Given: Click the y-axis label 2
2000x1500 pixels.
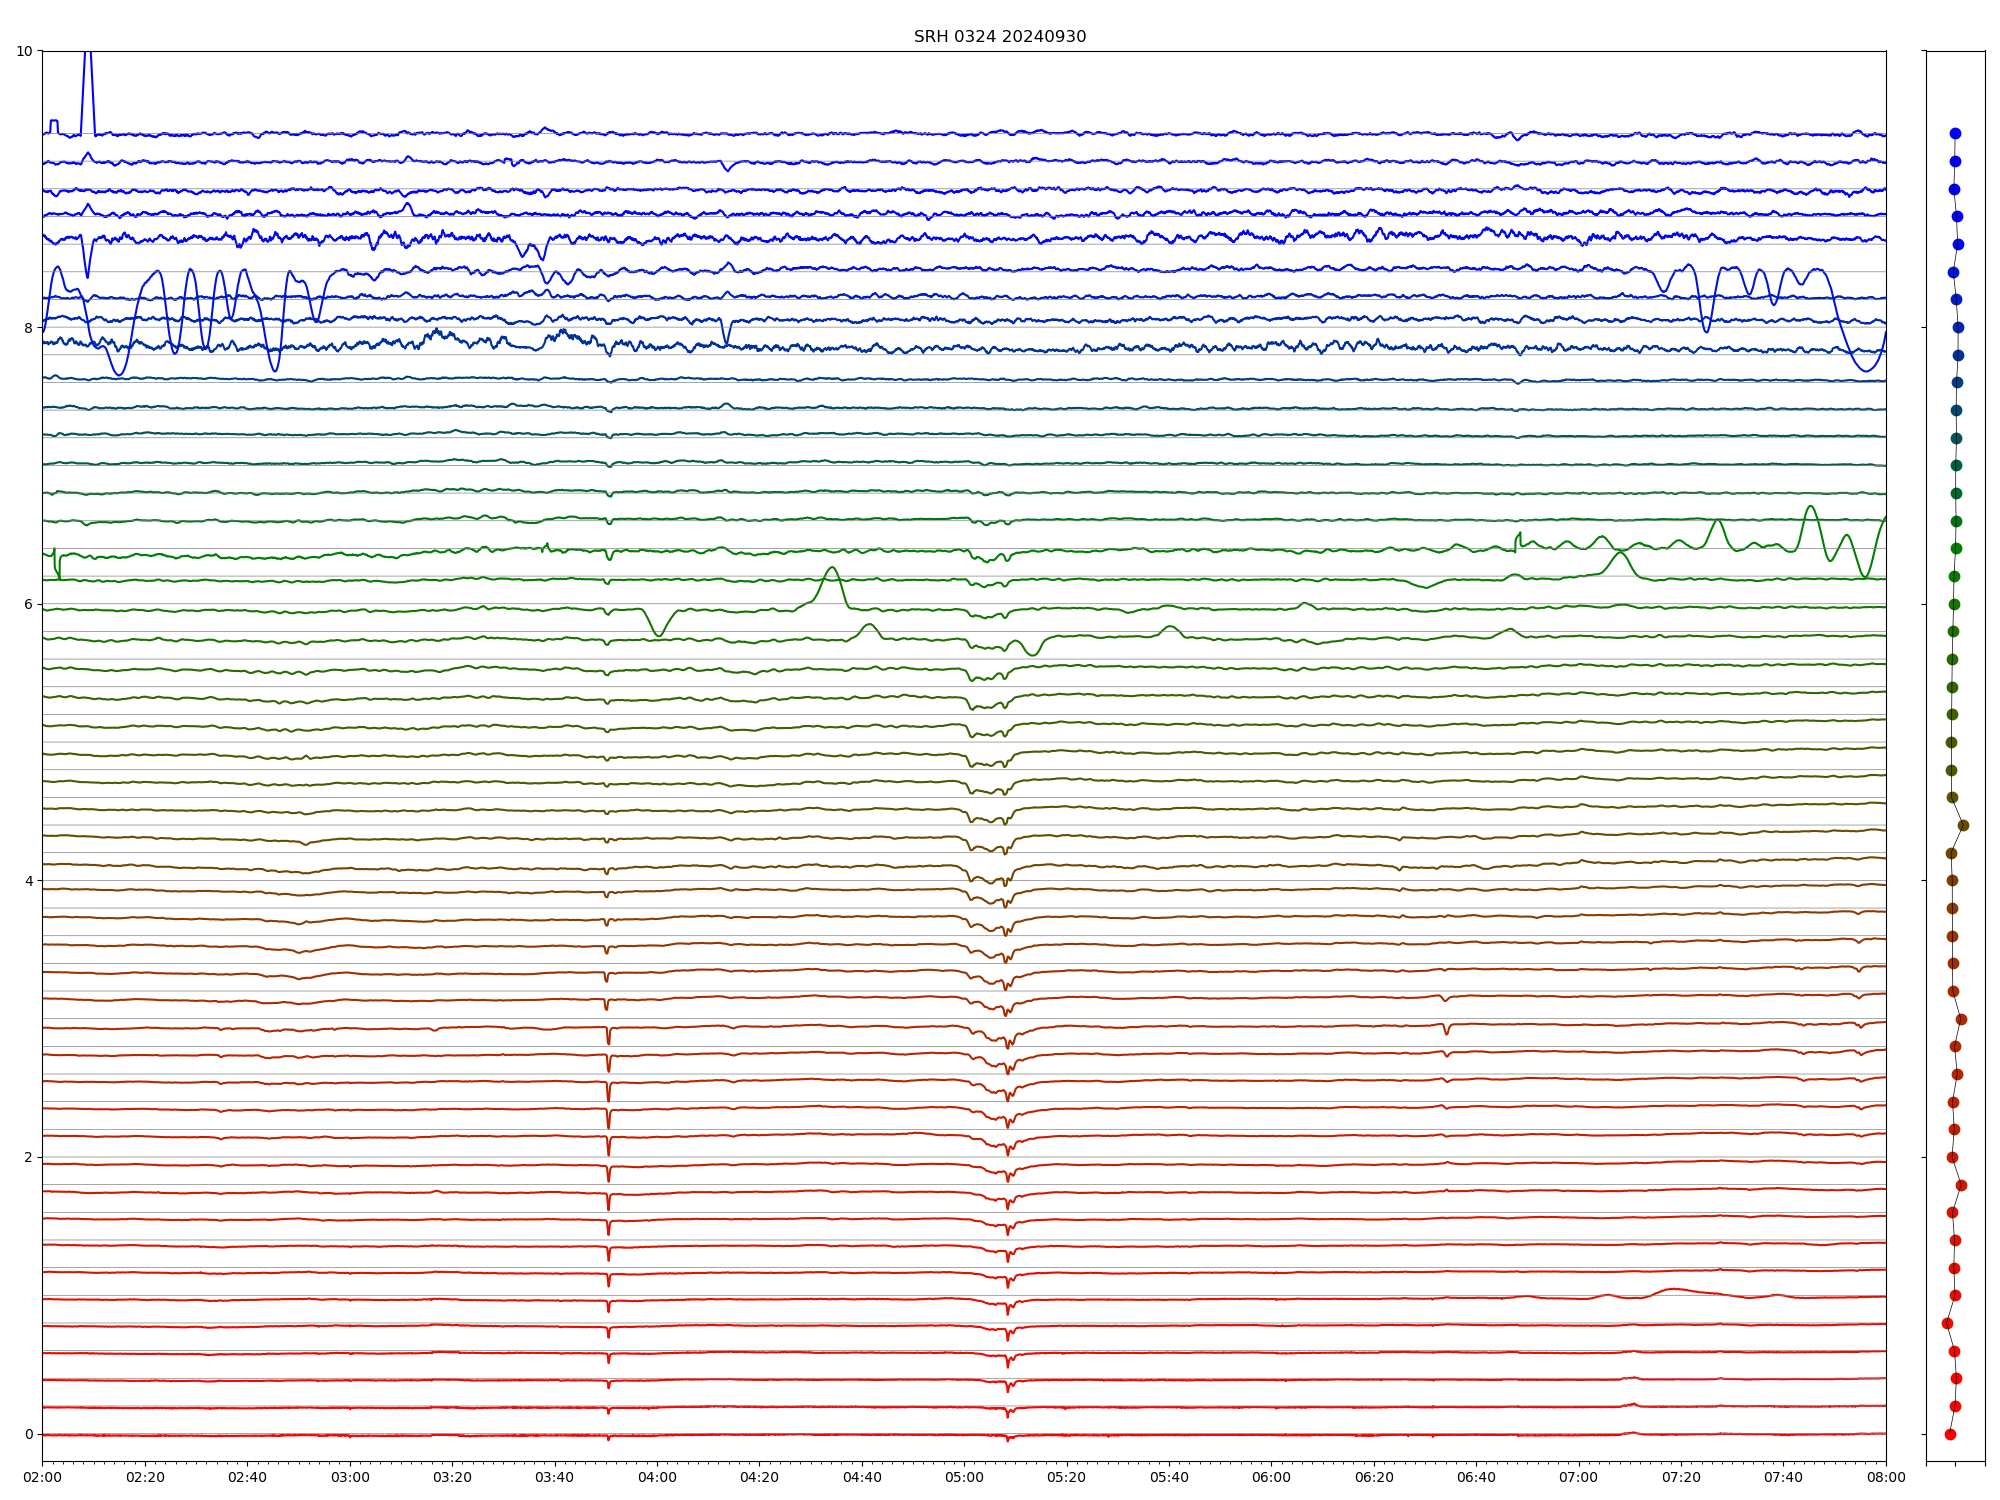Looking at the screenshot, I should coord(28,1157).
